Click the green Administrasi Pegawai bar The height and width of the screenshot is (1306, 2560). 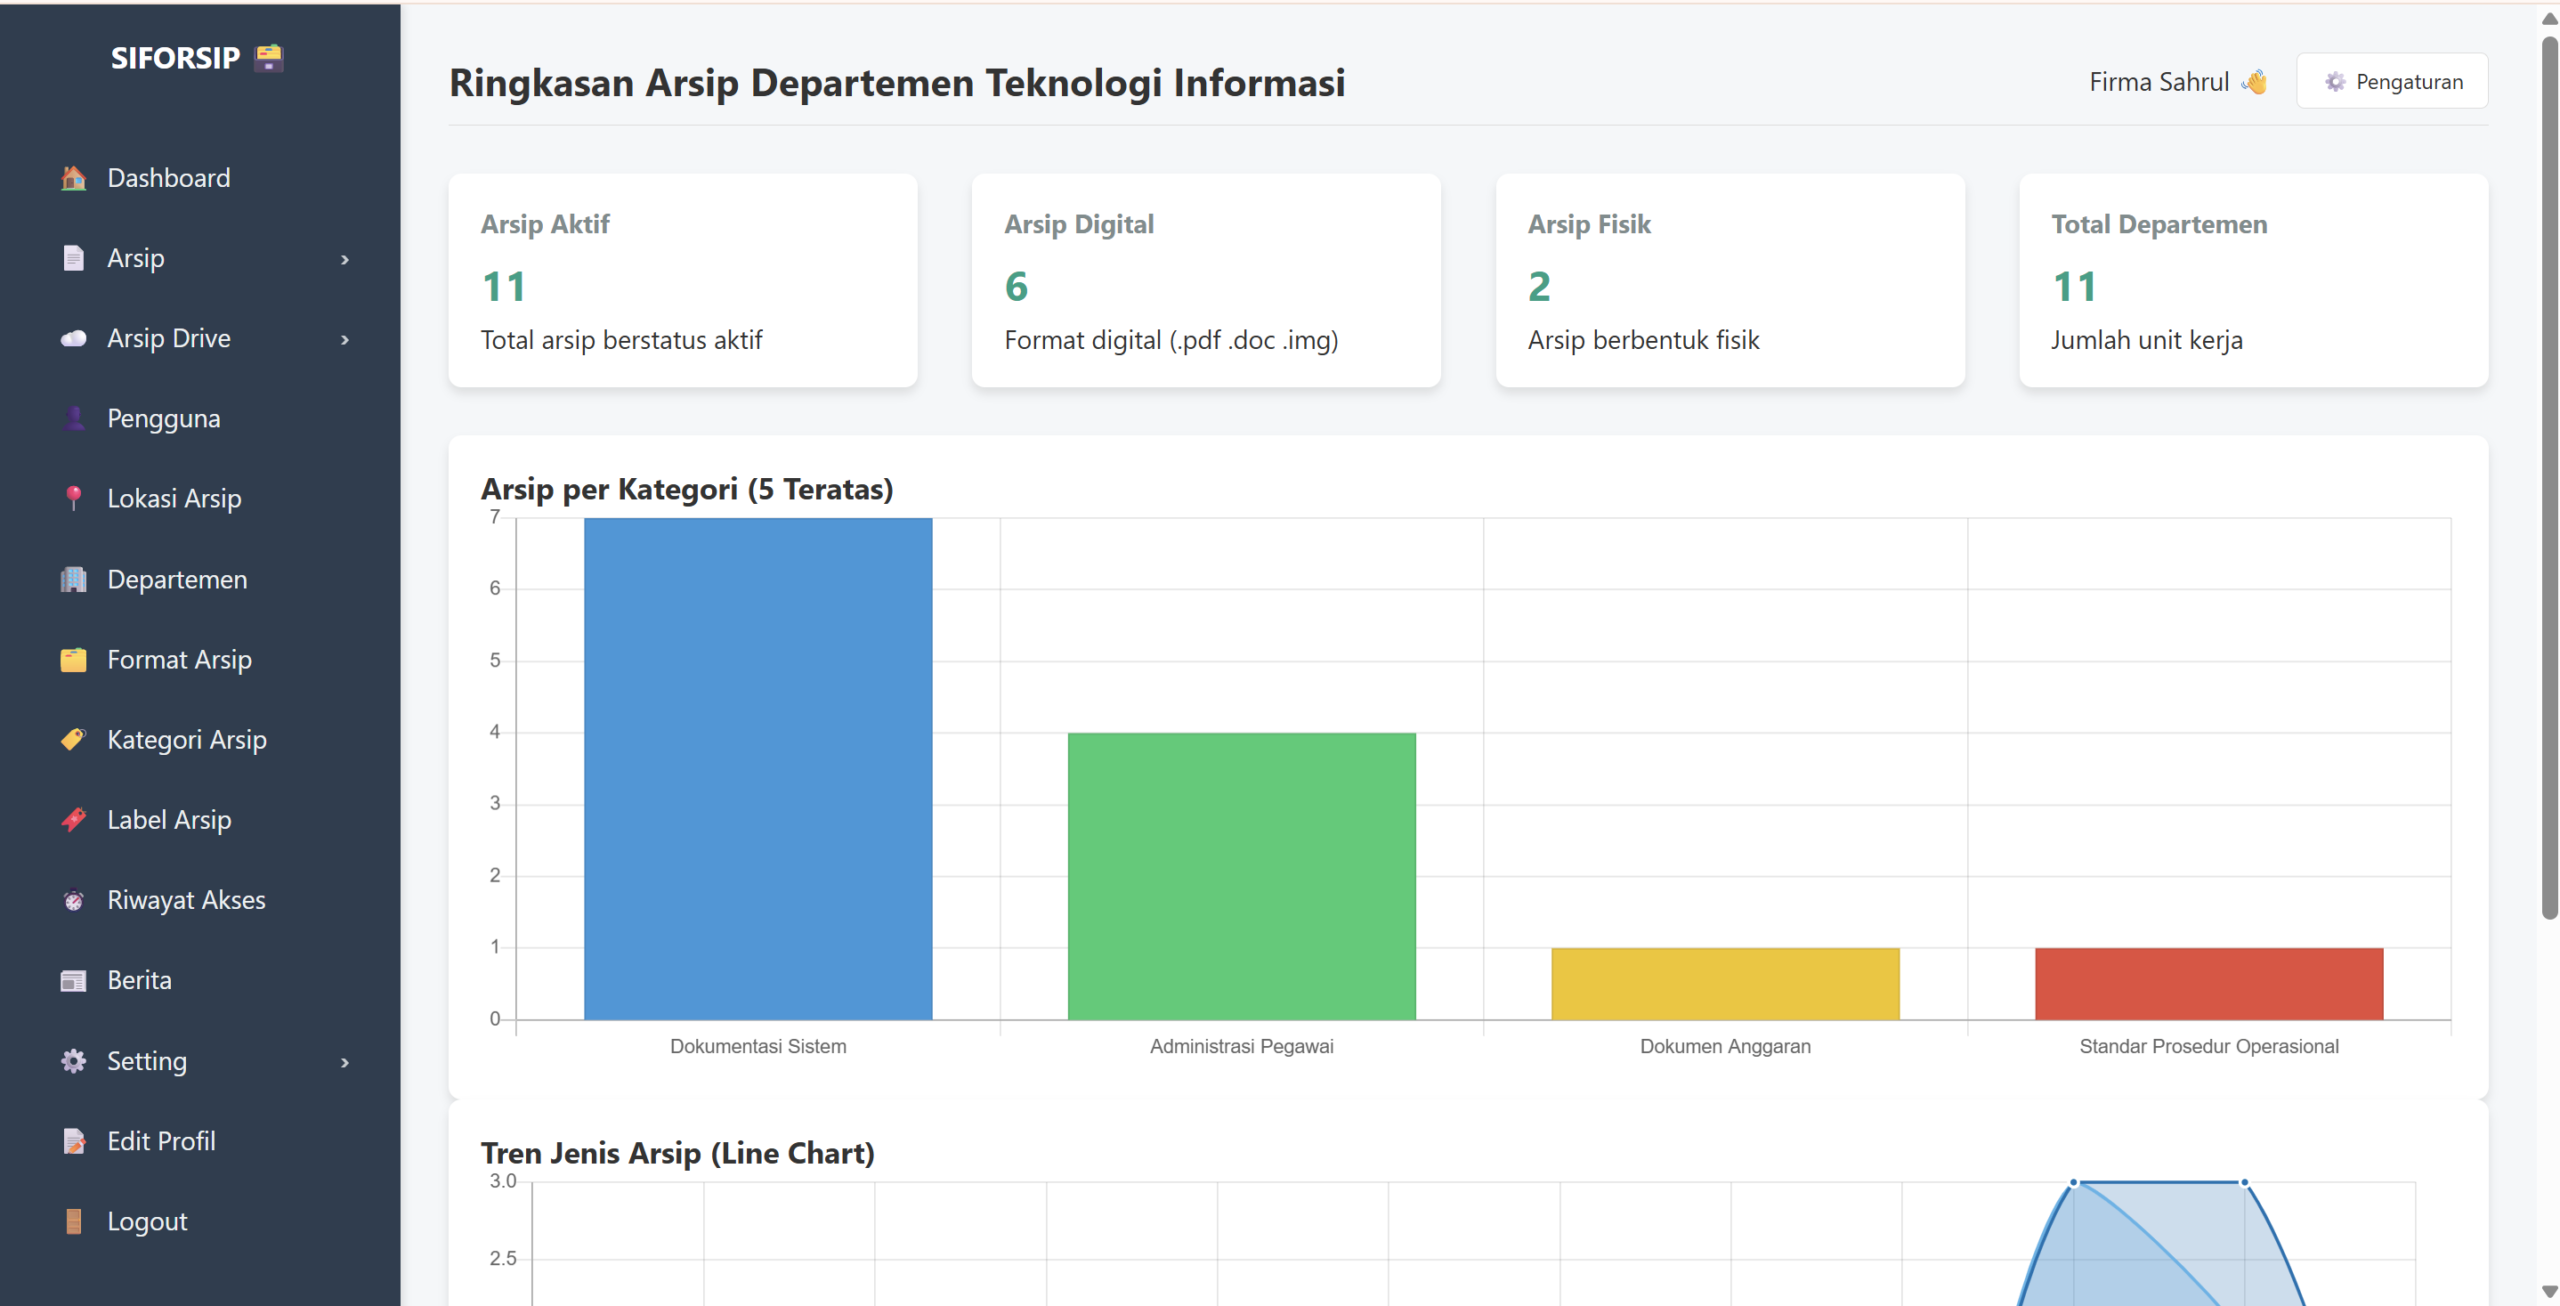(x=1241, y=876)
